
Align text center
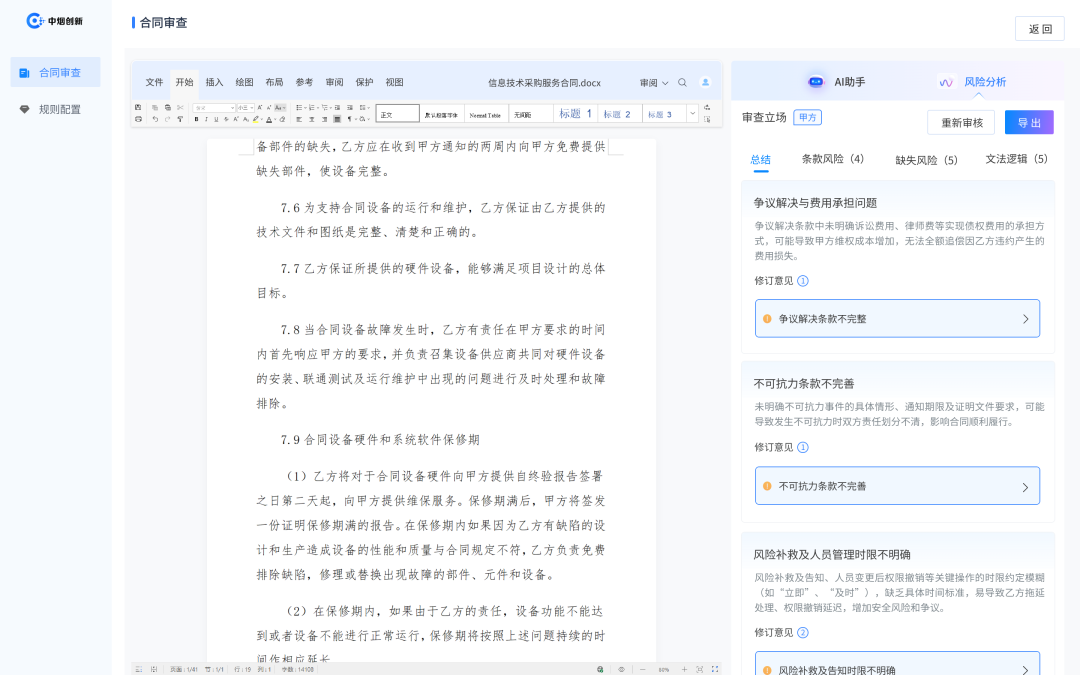[x=312, y=119]
